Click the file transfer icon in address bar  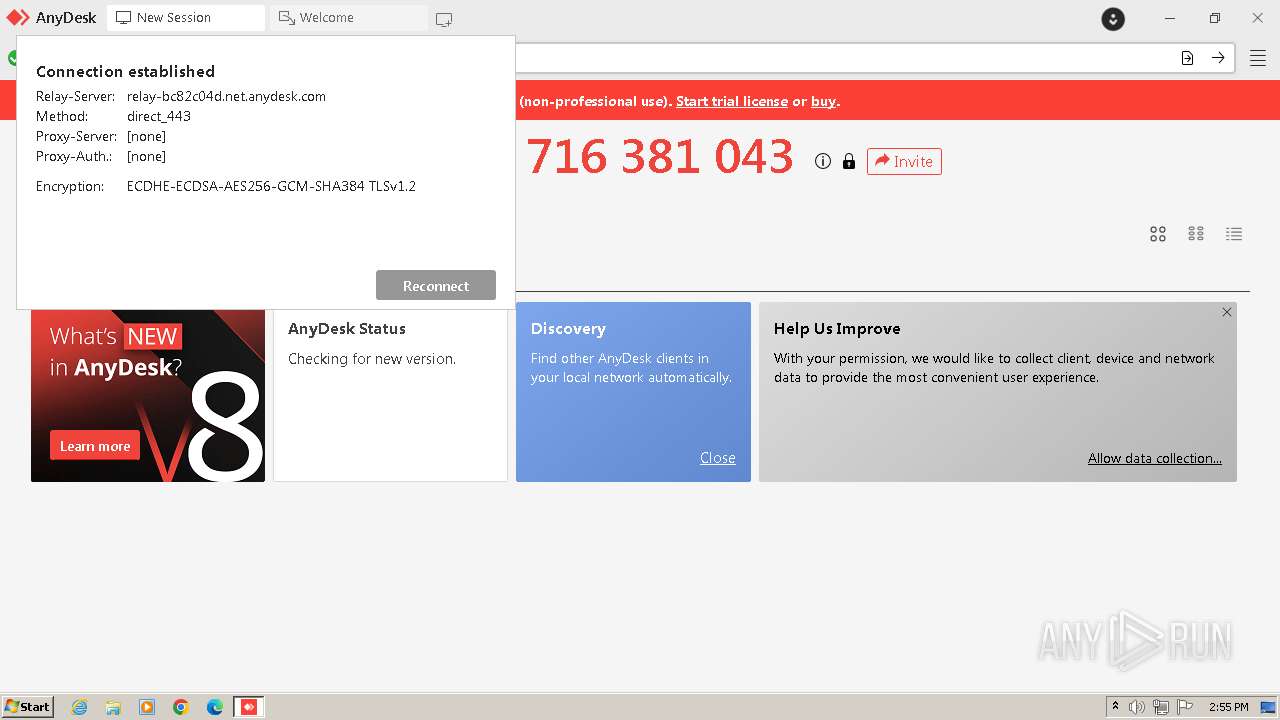[x=1187, y=58]
